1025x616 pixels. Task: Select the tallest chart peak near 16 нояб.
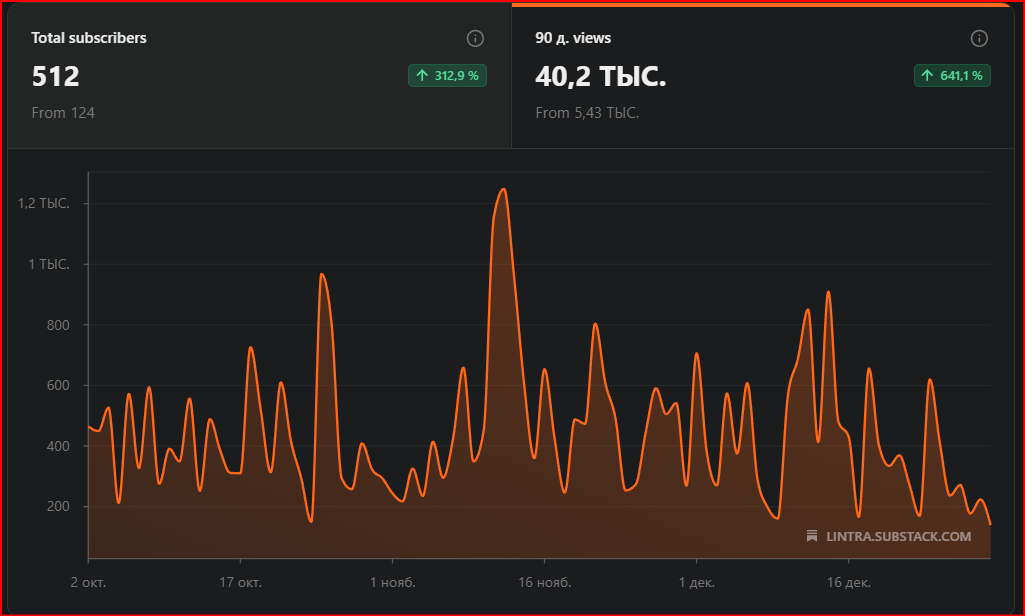point(503,190)
